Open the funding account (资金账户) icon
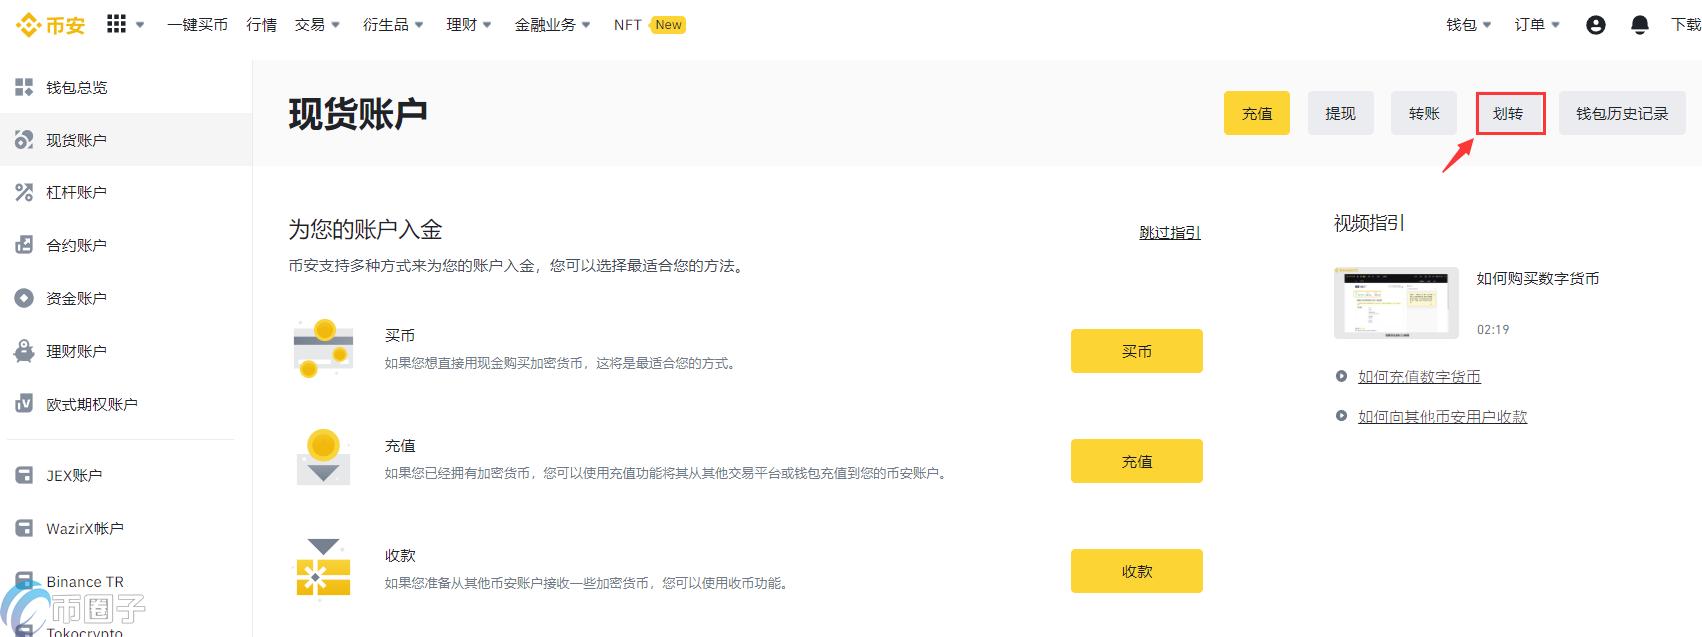1702x637 pixels. coord(24,298)
